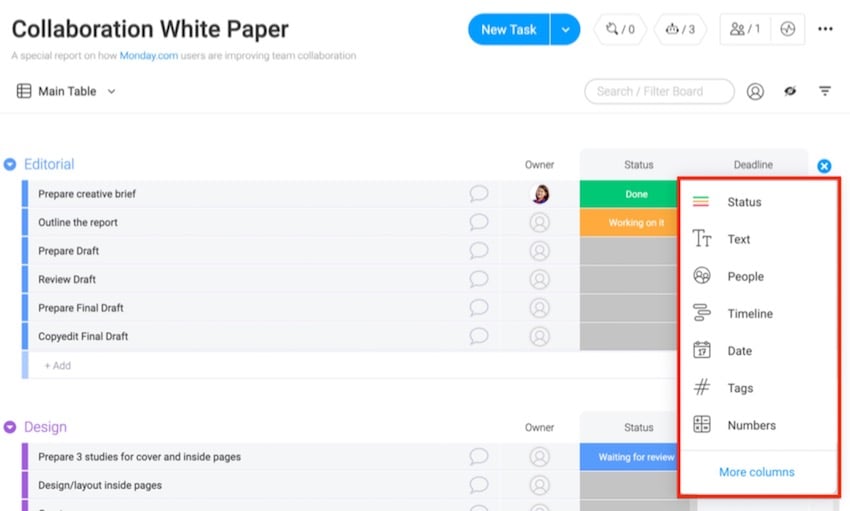This screenshot has height=511, width=850.
Task: Select the Outline the report task name
Action: click(78, 223)
